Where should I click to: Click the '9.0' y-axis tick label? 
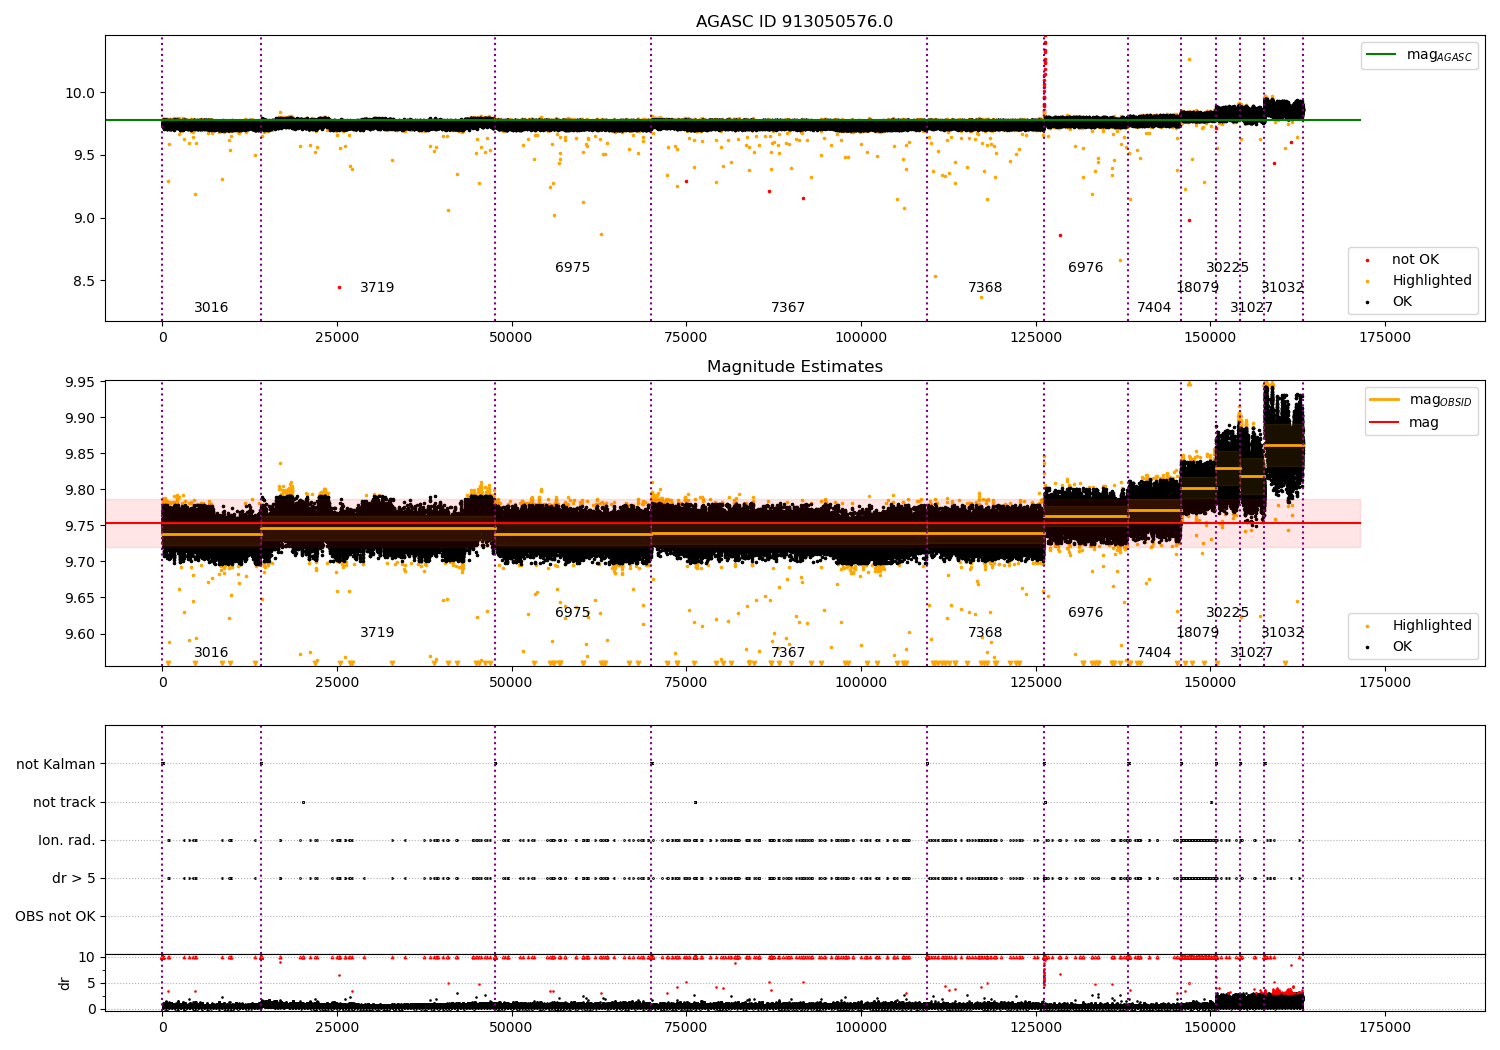[x=85, y=219]
